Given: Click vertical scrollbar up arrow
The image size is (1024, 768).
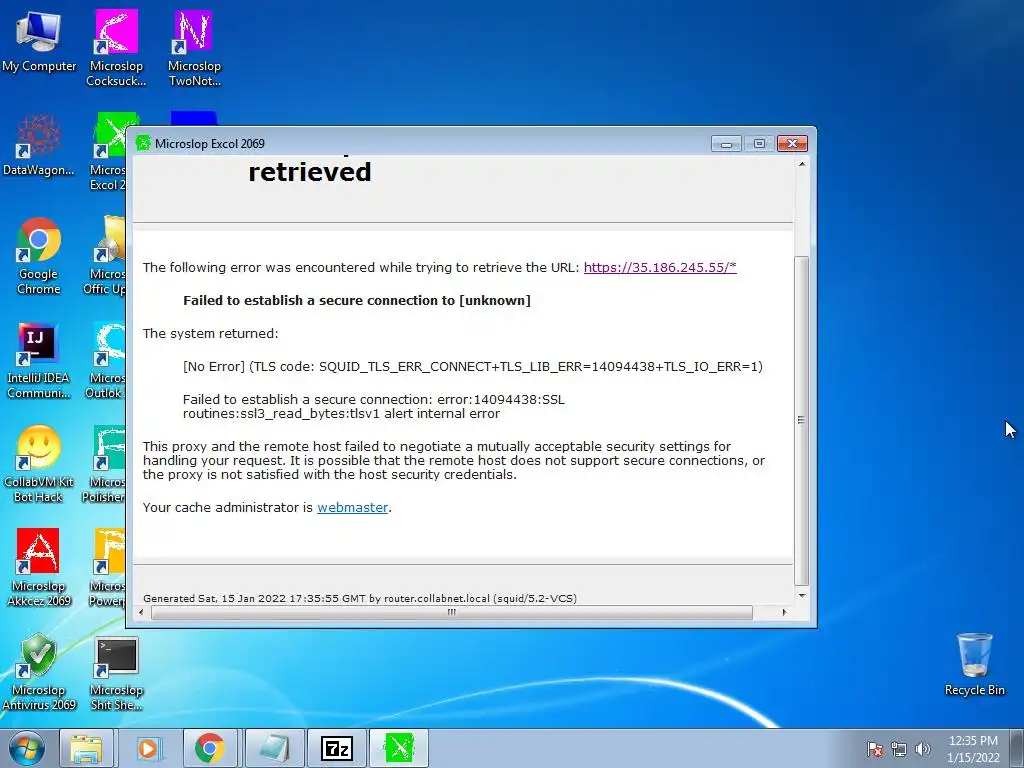Looking at the screenshot, I should 802,164.
